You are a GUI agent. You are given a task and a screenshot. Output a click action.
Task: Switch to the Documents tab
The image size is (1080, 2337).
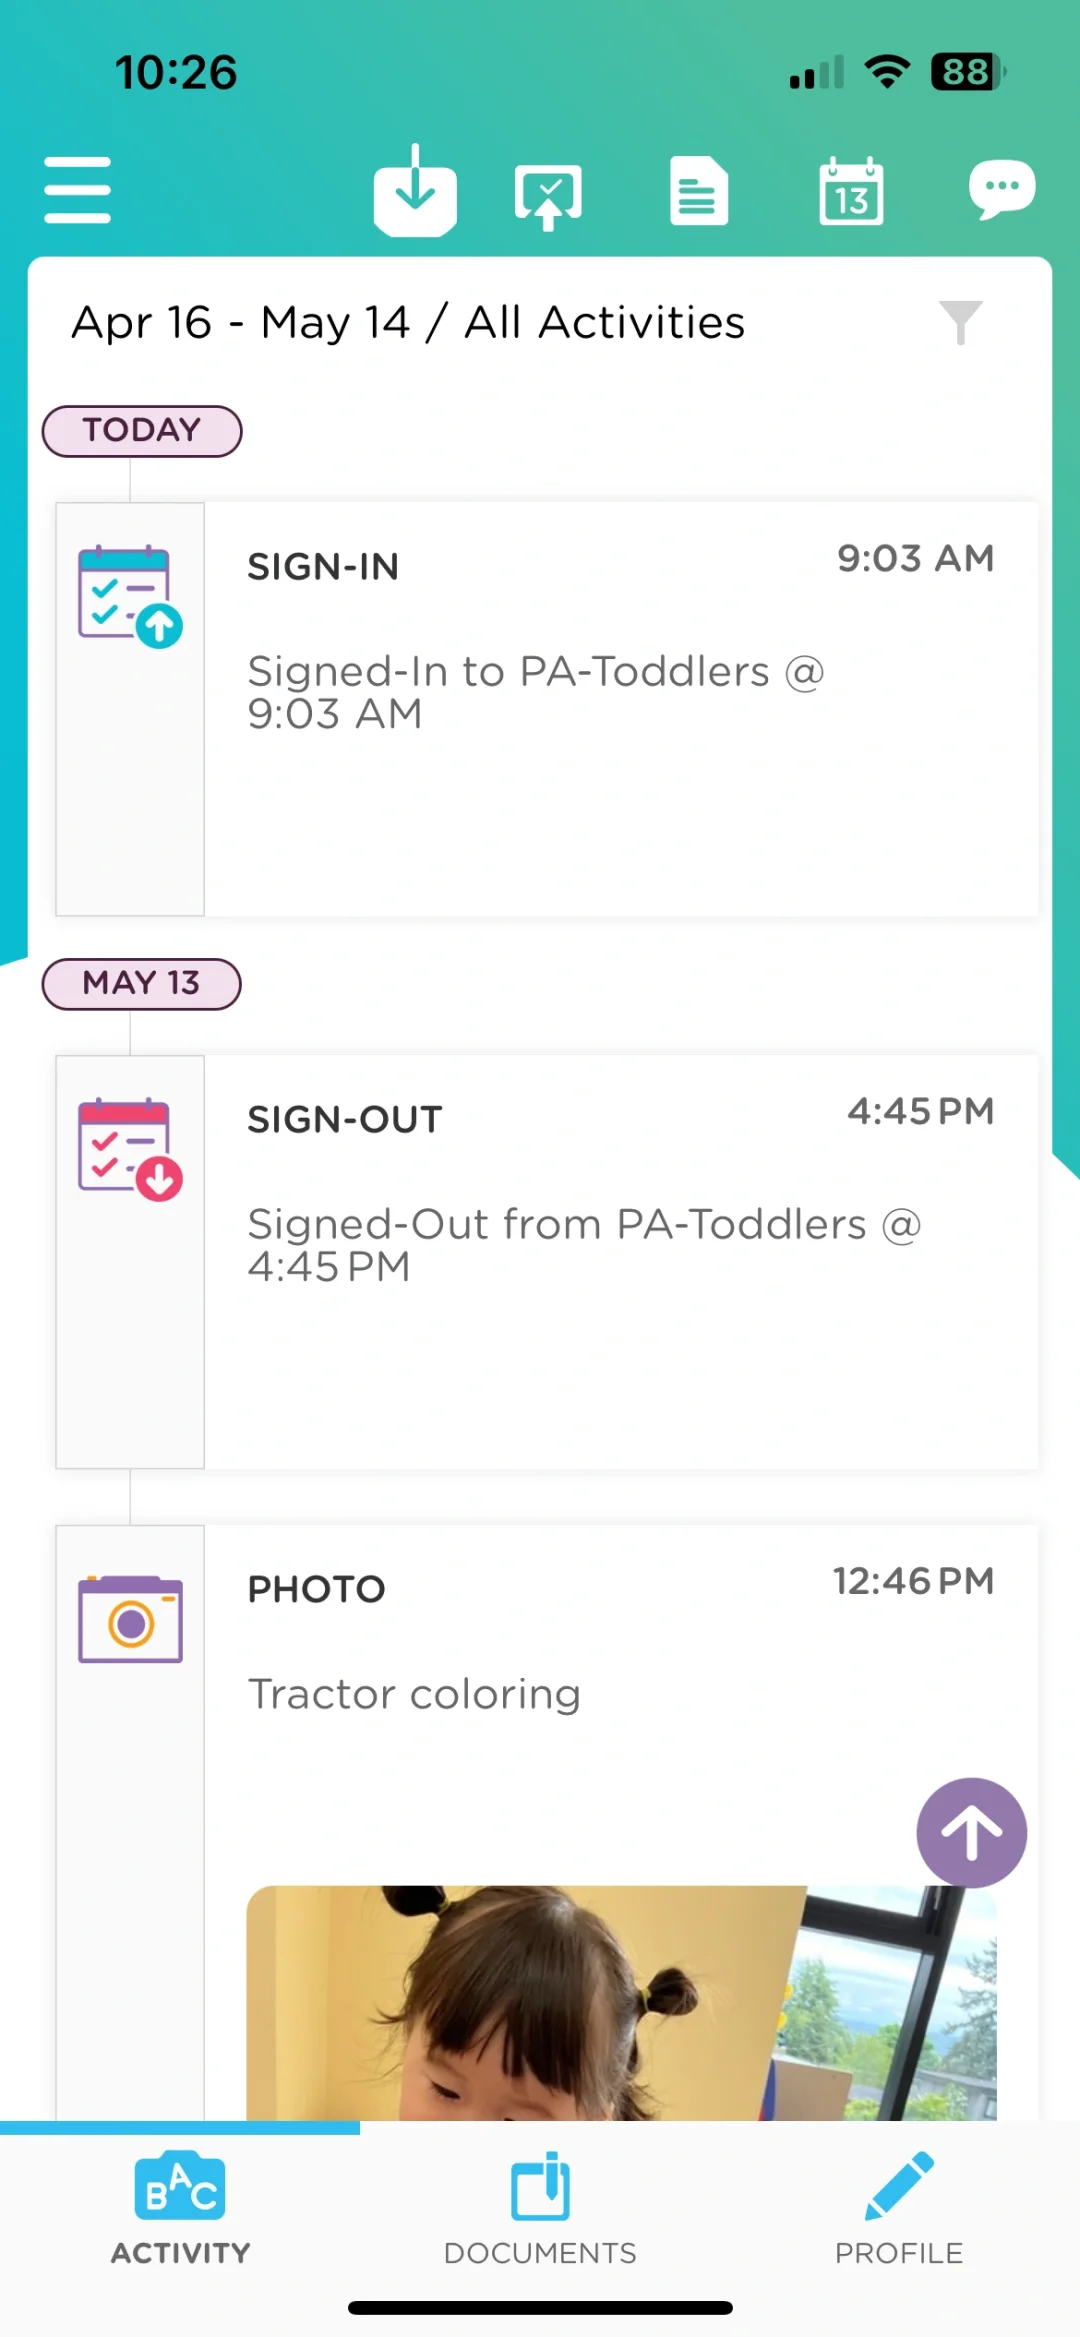(540, 2210)
